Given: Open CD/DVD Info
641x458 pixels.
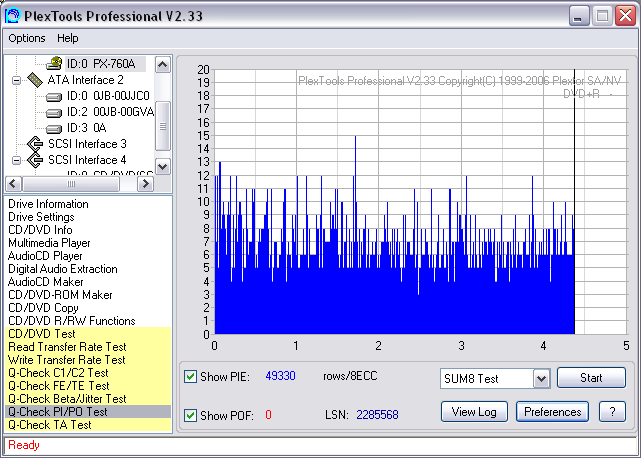Looking at the screenshot, I should (x=40, y=230).
